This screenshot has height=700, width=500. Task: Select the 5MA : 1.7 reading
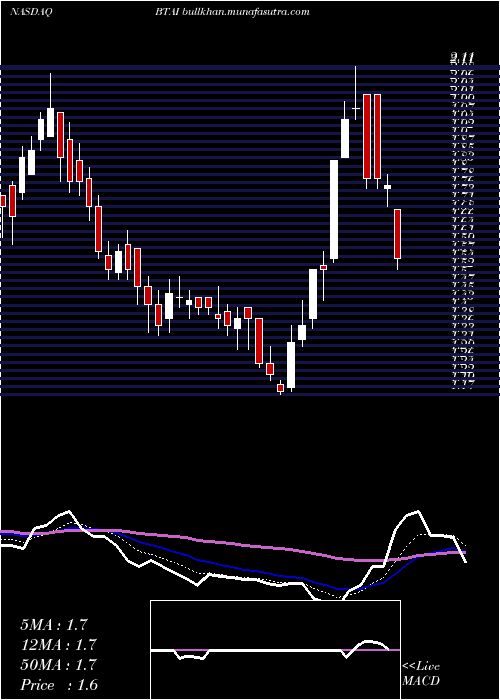click(x=54, y=625)
